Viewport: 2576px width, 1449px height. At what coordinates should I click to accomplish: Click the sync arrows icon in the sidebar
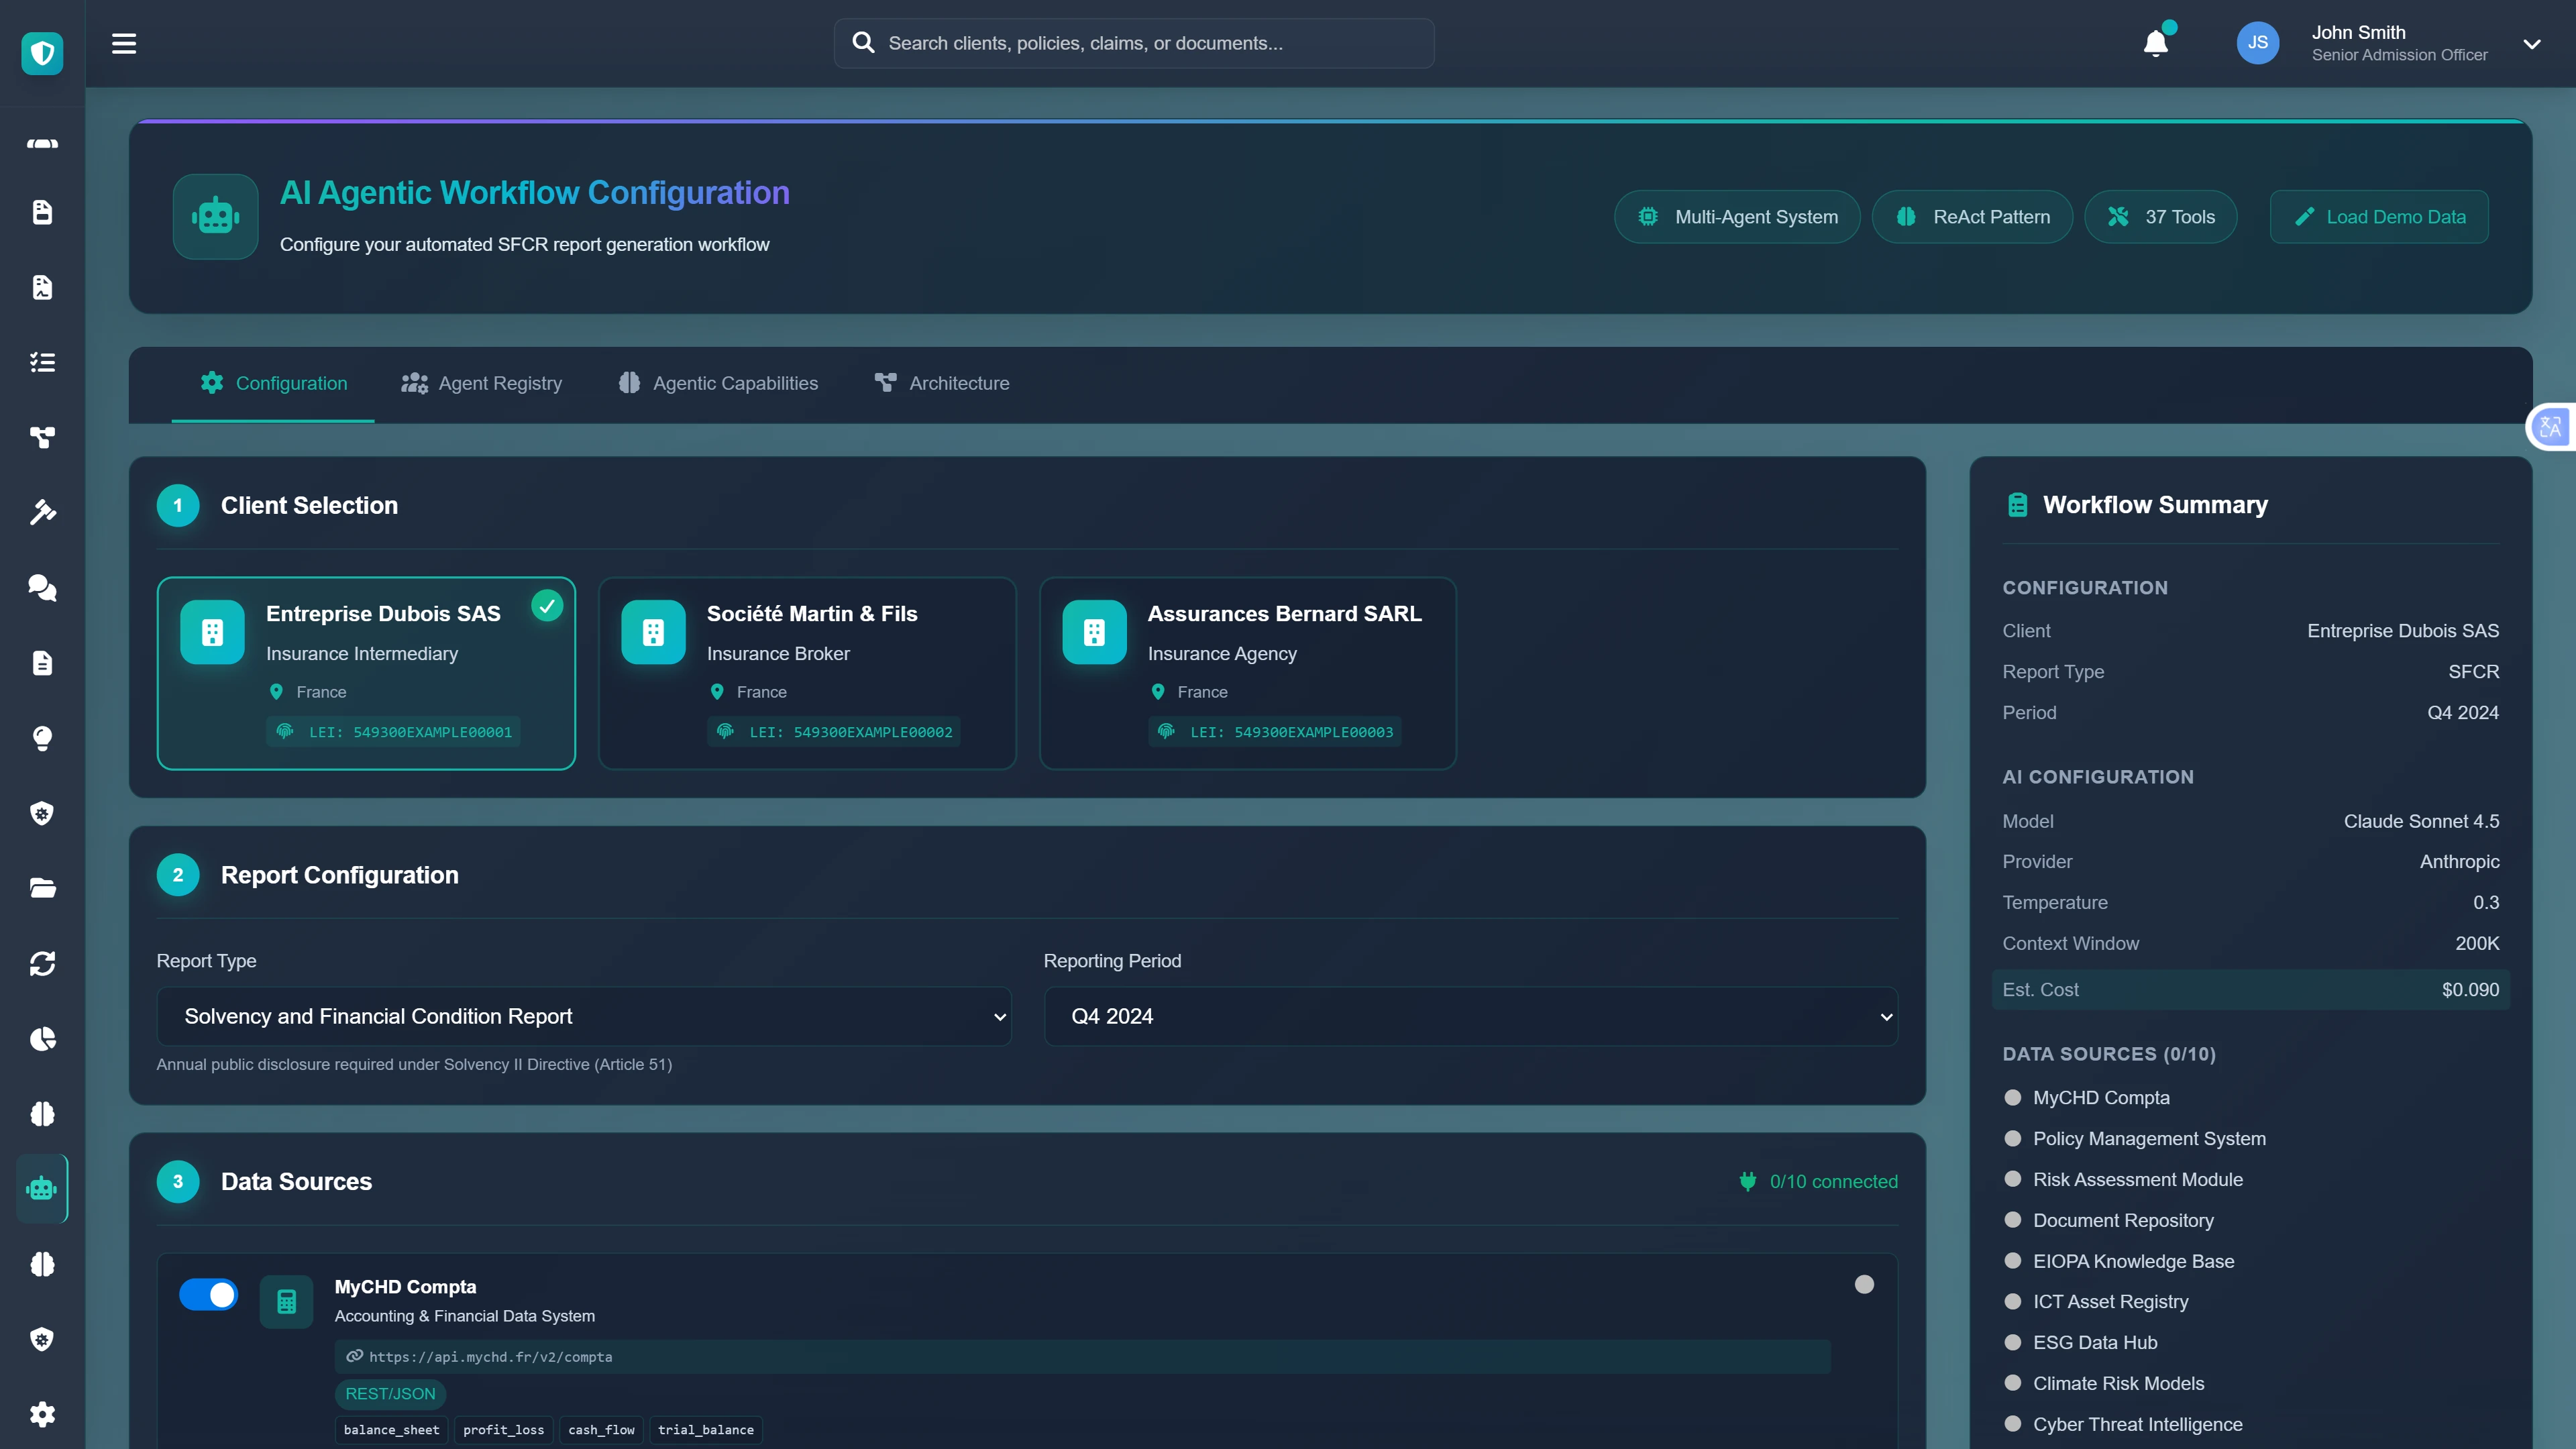click(x=42, y=963)
